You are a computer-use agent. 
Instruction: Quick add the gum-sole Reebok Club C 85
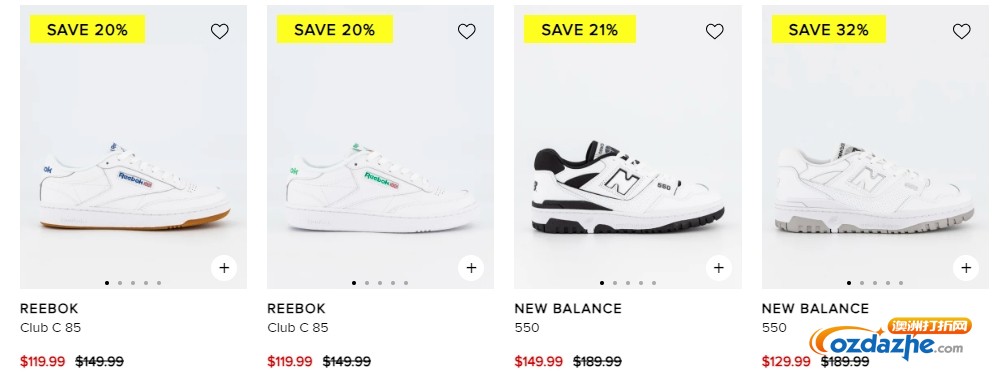coord(224,268)
